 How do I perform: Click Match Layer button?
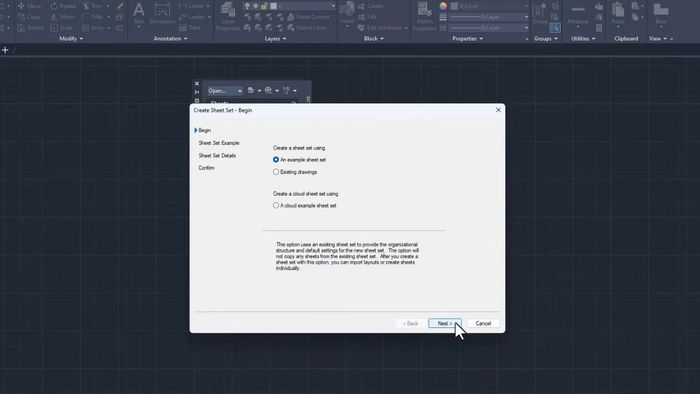click(307, 28)
